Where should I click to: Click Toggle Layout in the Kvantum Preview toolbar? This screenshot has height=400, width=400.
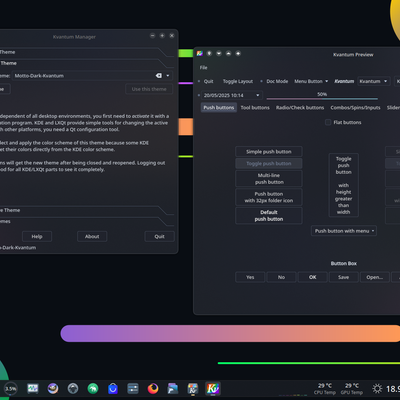pos(238,81)
